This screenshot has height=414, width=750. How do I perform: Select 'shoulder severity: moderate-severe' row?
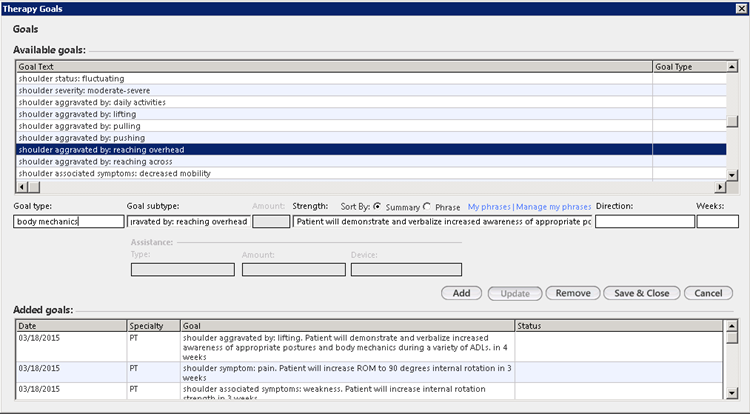click(371, 90)
